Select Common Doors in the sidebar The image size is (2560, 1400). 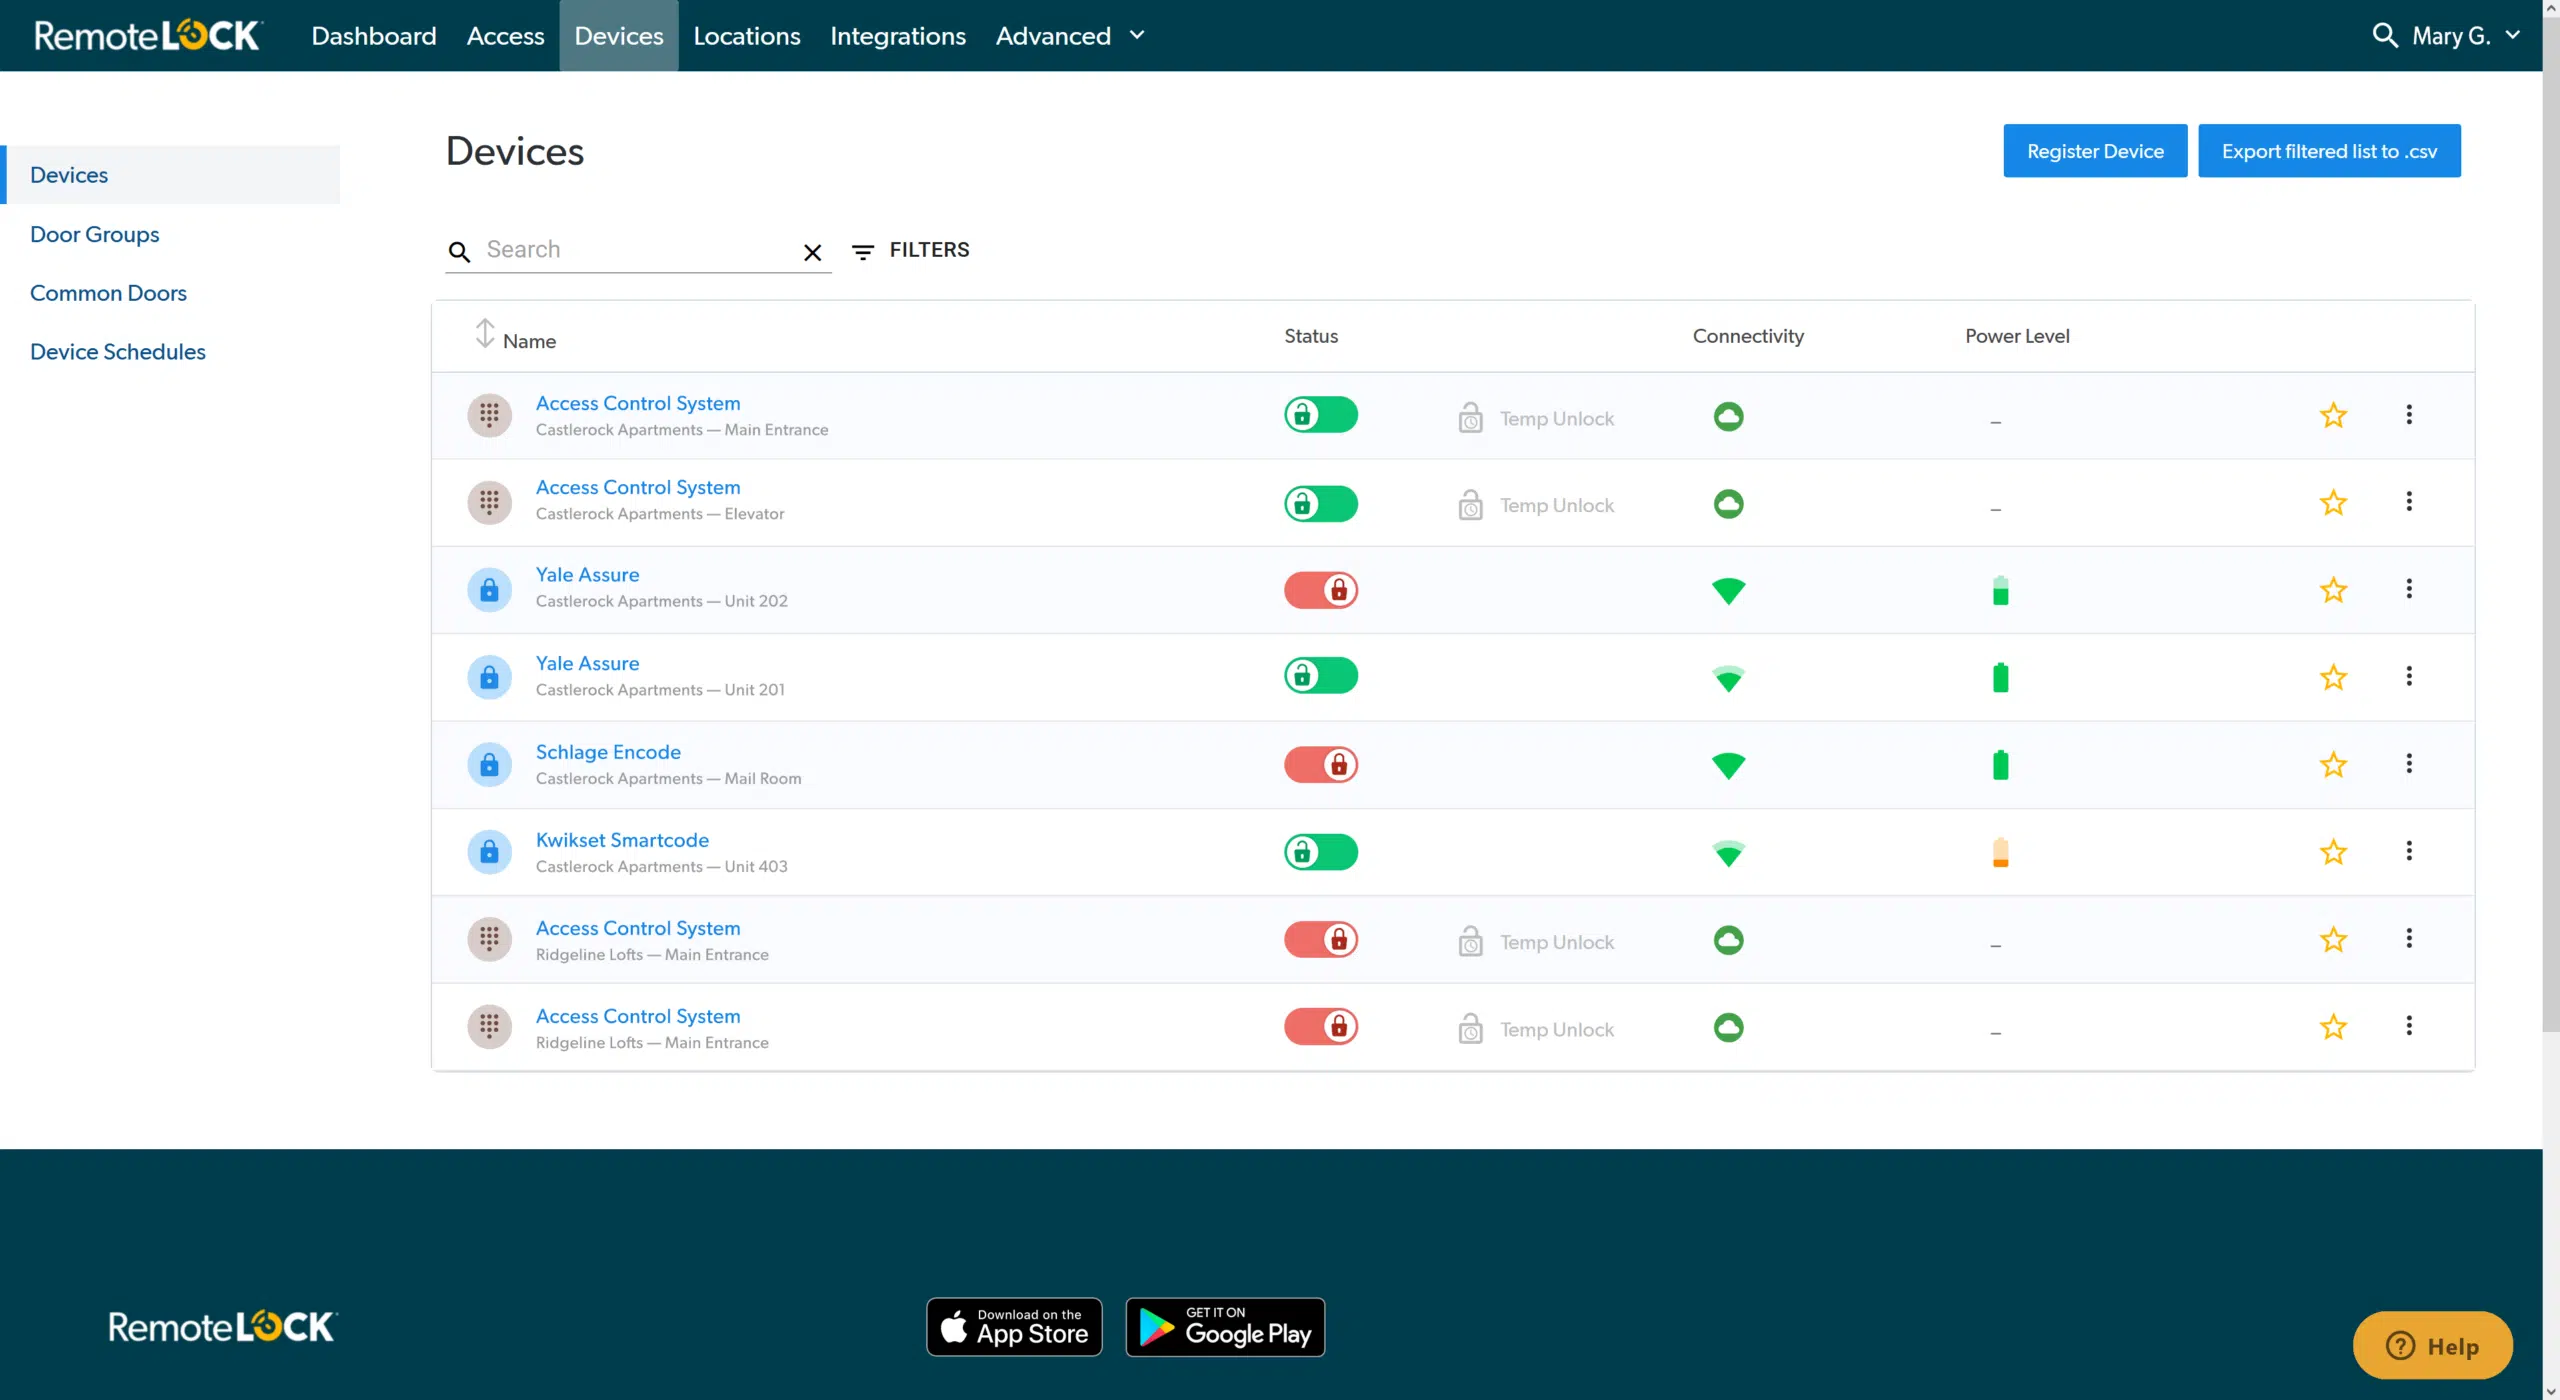point(108,293)
